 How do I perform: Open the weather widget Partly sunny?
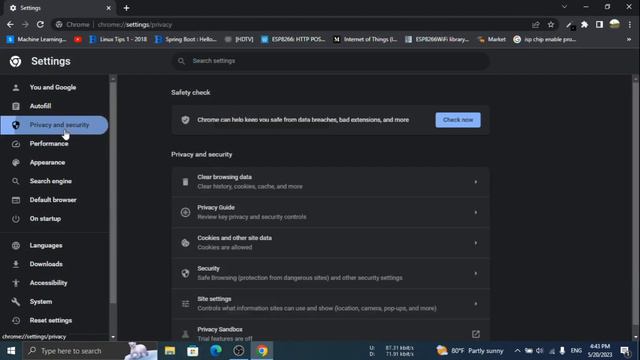[470, 351]
